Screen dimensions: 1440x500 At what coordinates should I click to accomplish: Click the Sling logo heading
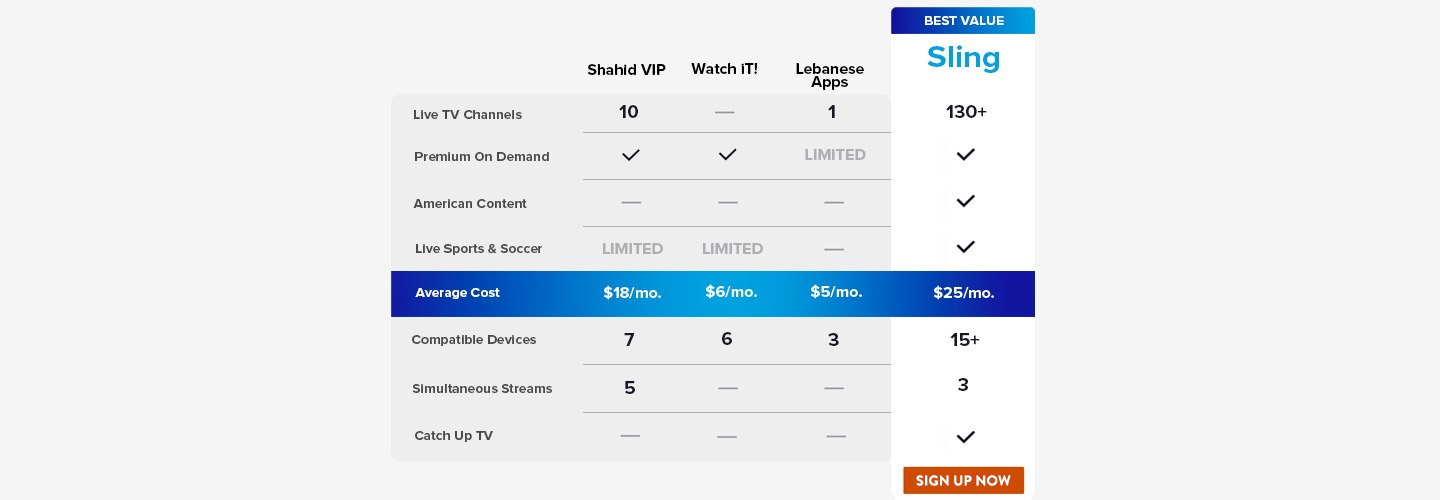click(x=963, y=58)
